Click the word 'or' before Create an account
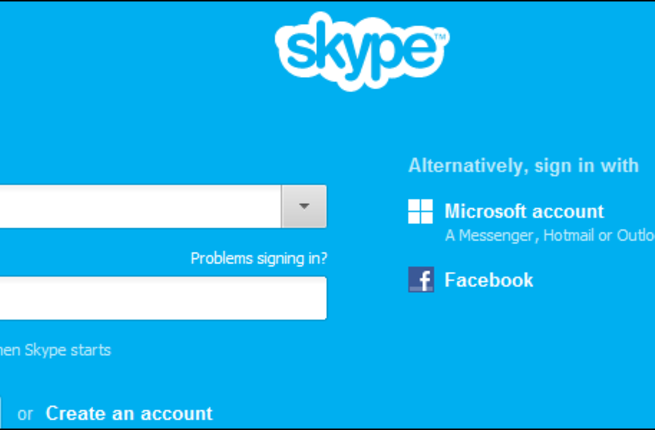 [25, 413]
